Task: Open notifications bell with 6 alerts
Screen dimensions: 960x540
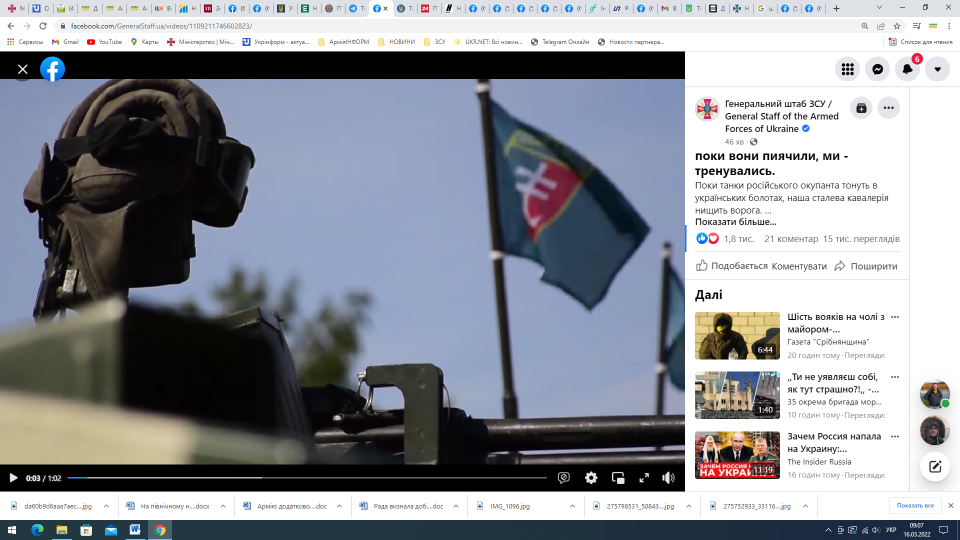Action: [x=907, y=69]
